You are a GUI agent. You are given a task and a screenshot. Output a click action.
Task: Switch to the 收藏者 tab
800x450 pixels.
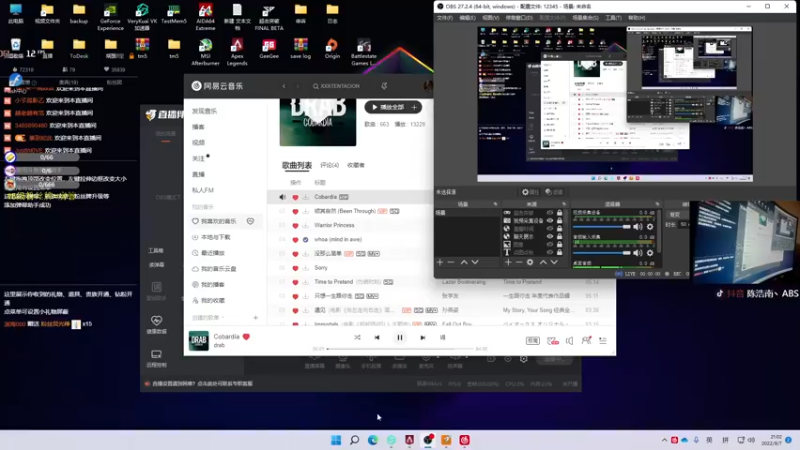[x=356, y=165]
